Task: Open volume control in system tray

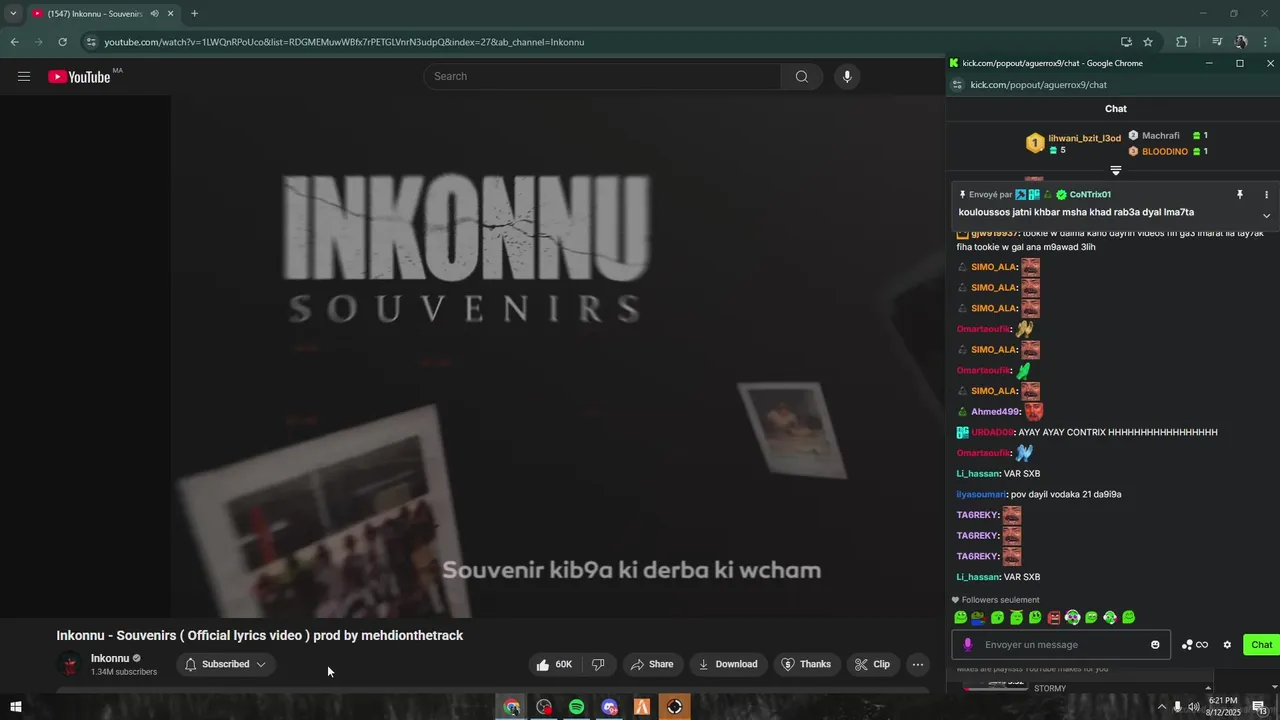Action: (1193, 707)
